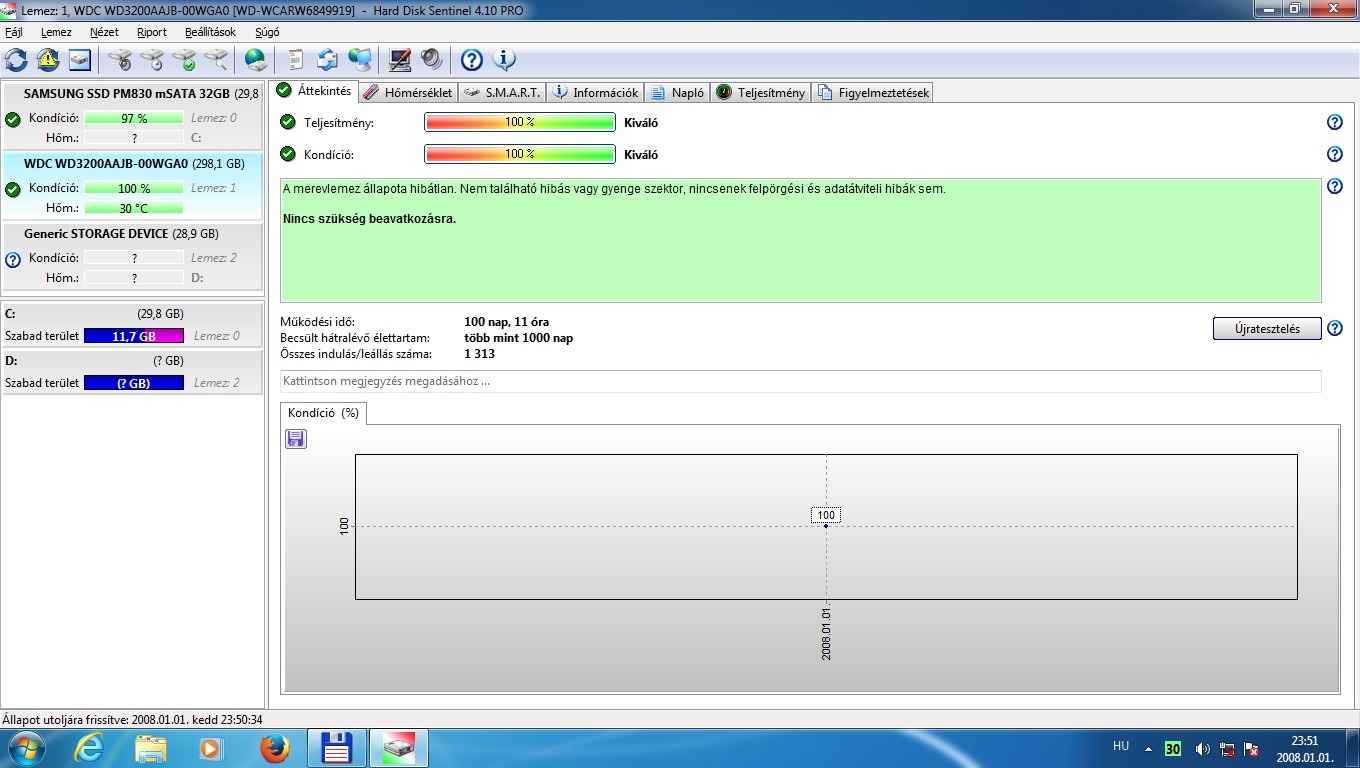This screenshot has height=768, width=1360.
Task: Open Internet Explorer from the taskbar
Action: click(89, 748)
